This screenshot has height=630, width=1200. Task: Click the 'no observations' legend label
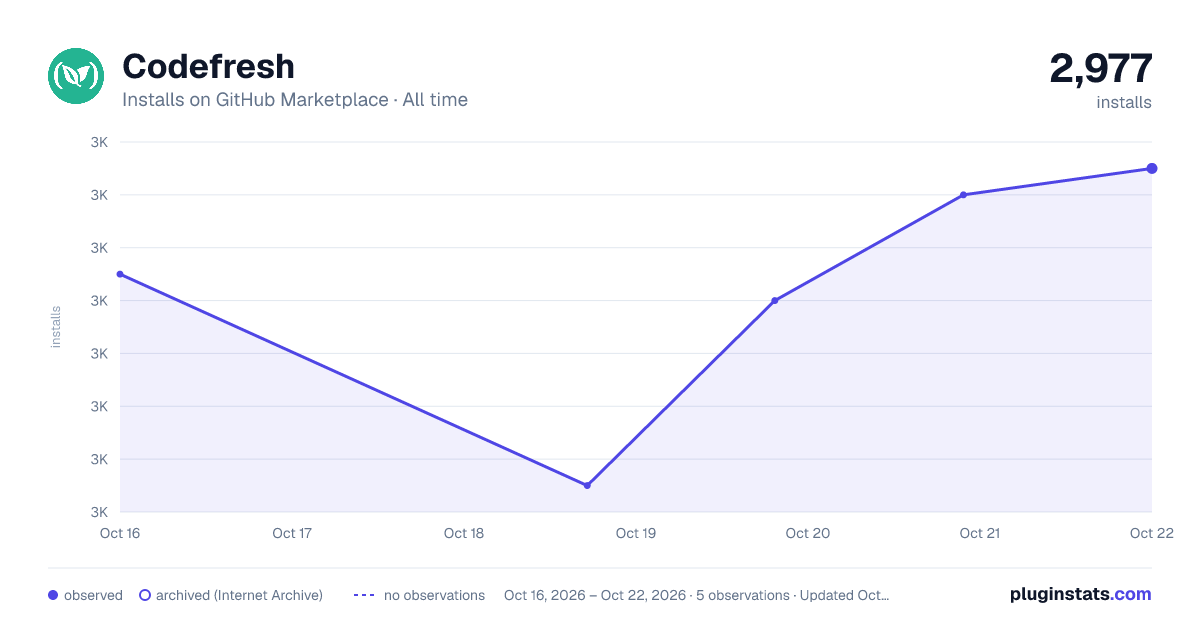click(434, 595)
